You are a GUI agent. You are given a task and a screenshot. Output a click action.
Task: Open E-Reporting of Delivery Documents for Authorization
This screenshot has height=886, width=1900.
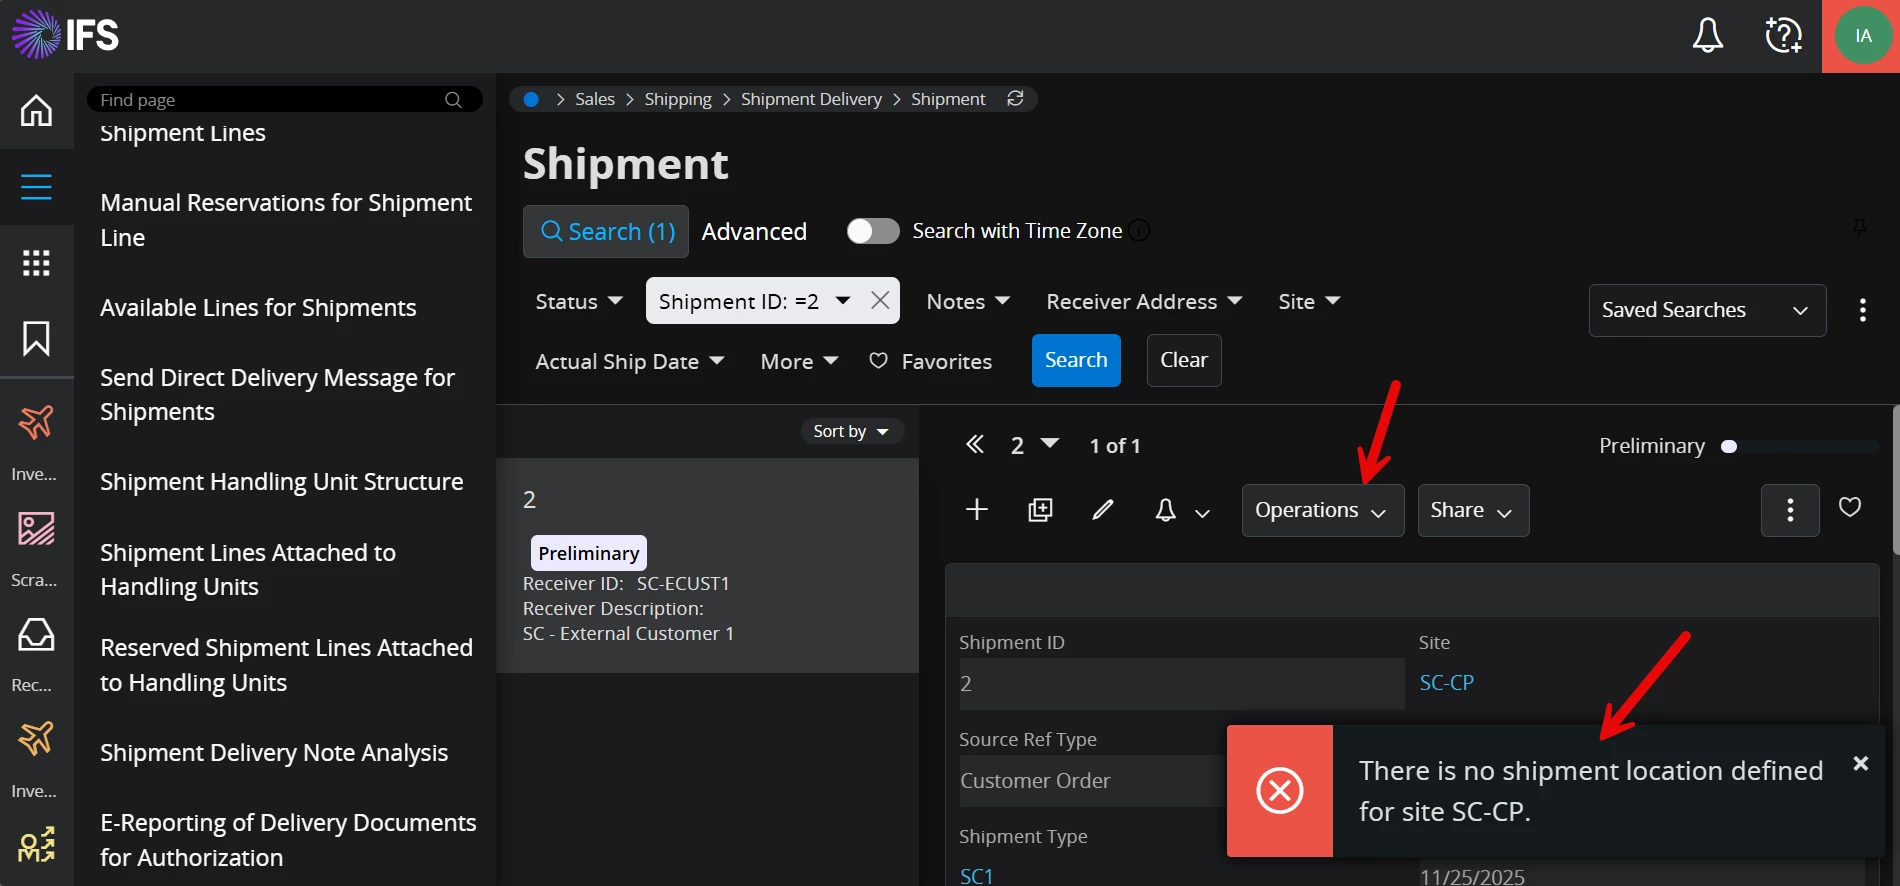tap(288, 840)
